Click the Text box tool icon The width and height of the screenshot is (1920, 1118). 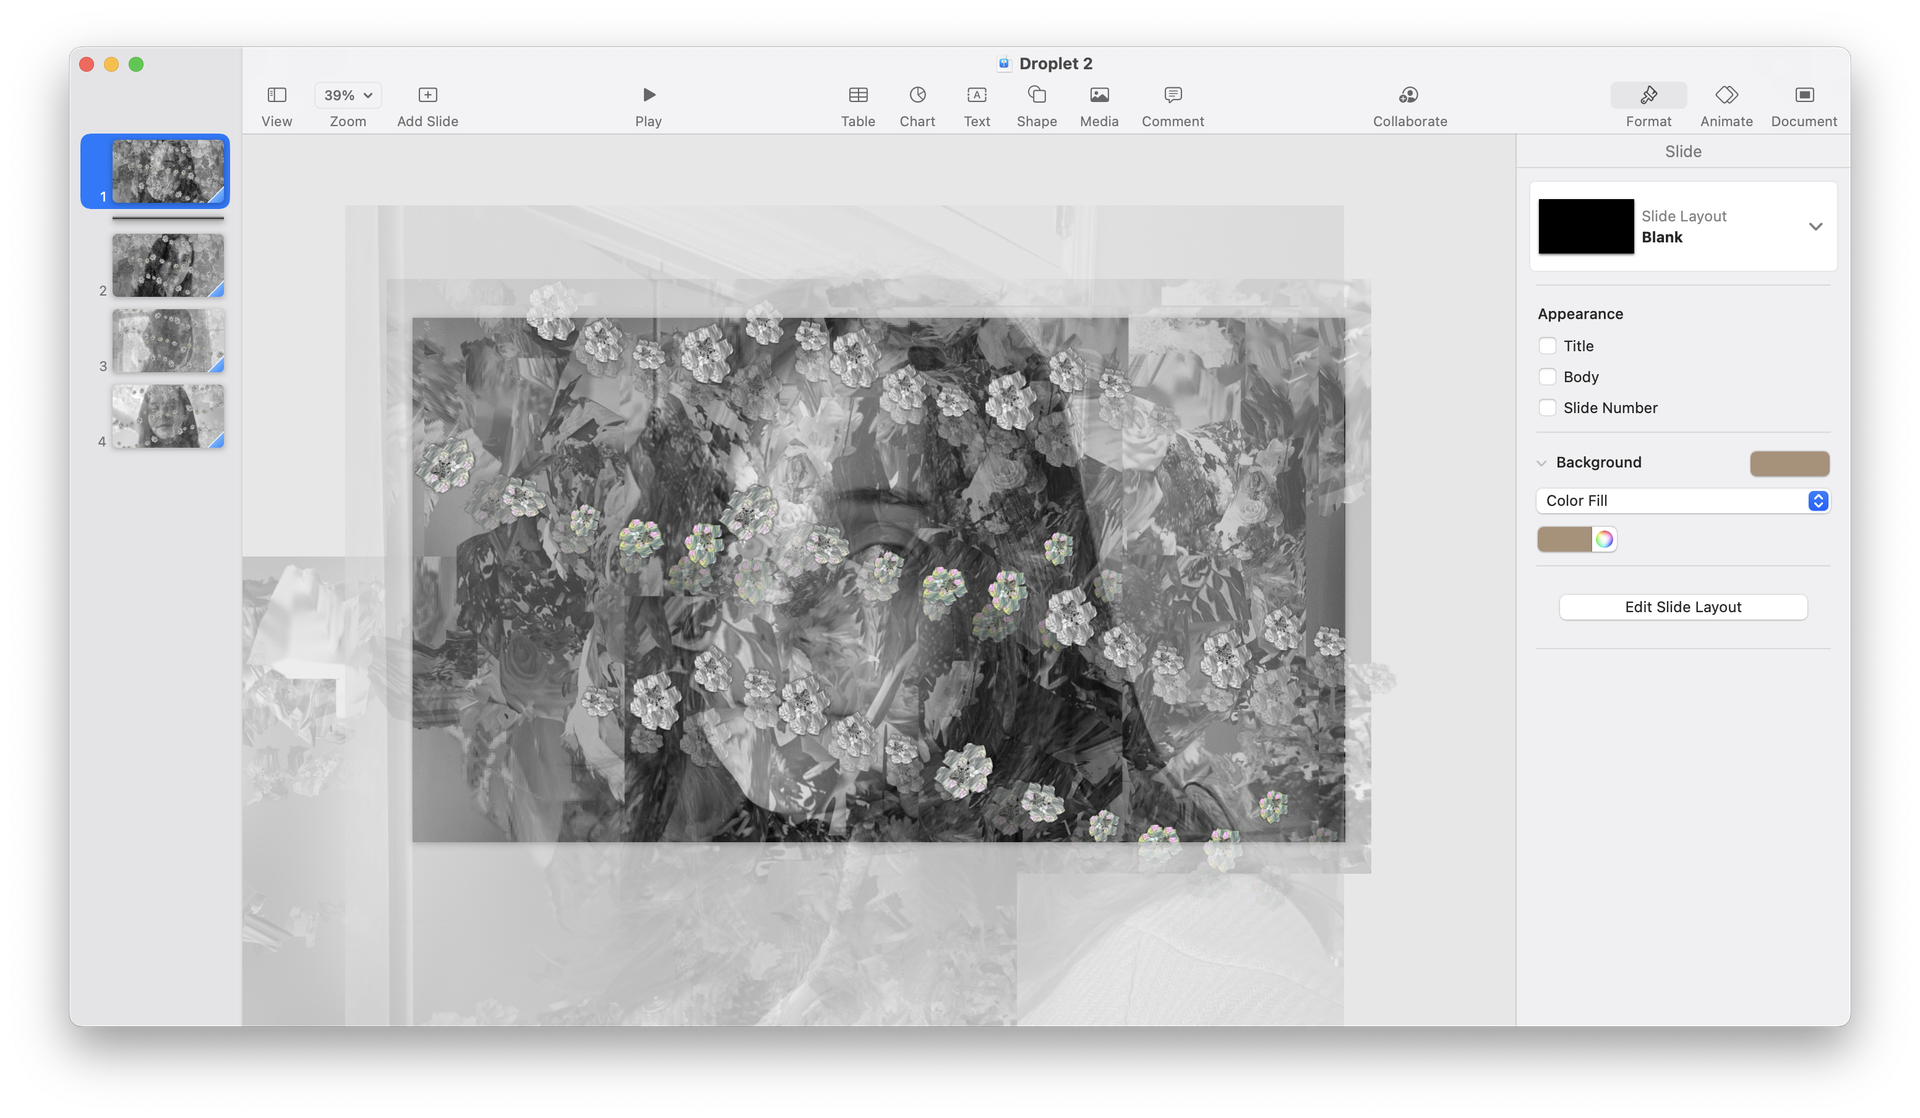977,95
